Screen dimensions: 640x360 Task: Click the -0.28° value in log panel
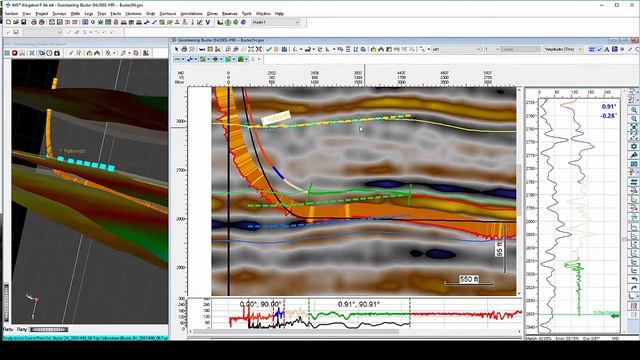608,116
